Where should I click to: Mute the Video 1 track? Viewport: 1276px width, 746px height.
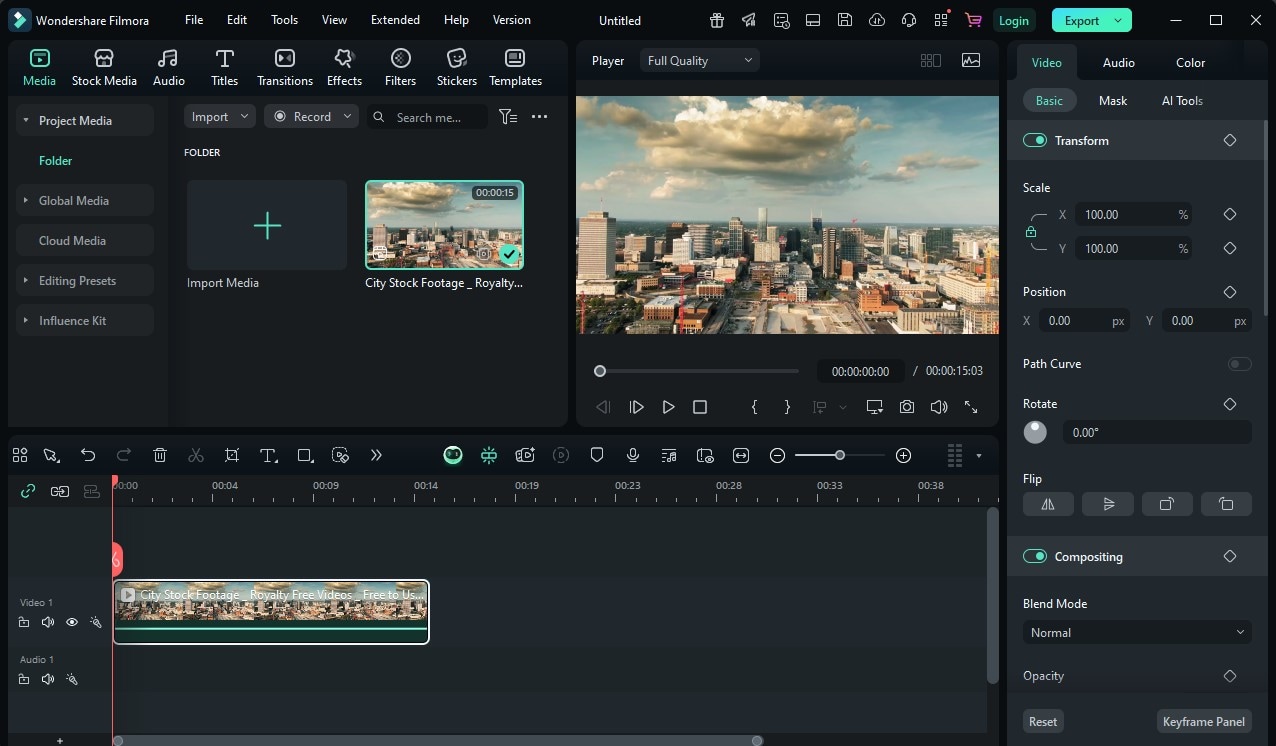point(48,622)
